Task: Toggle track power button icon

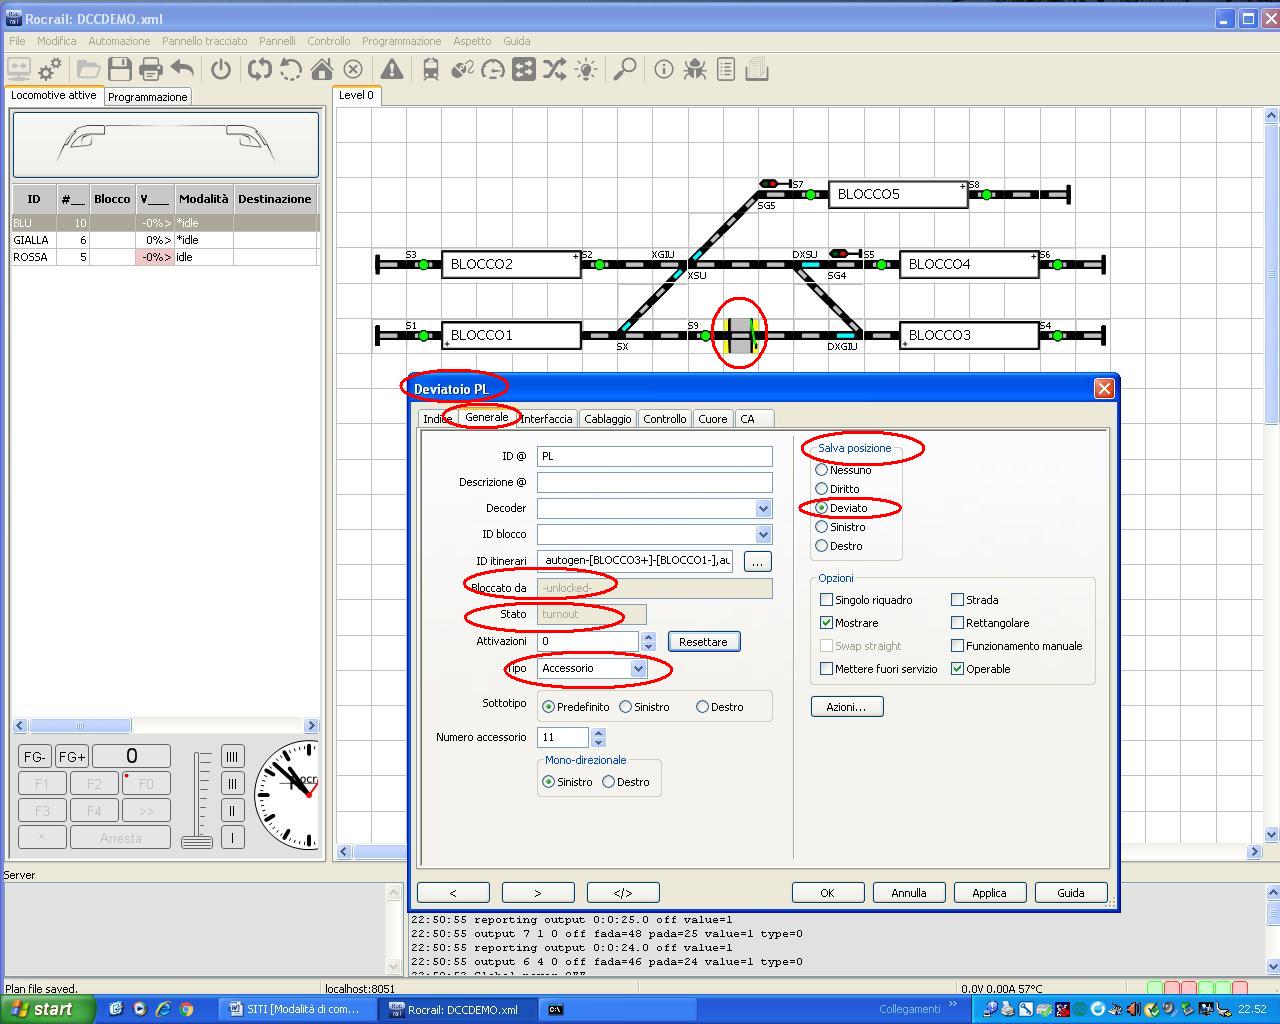Action: coord(221,69)
